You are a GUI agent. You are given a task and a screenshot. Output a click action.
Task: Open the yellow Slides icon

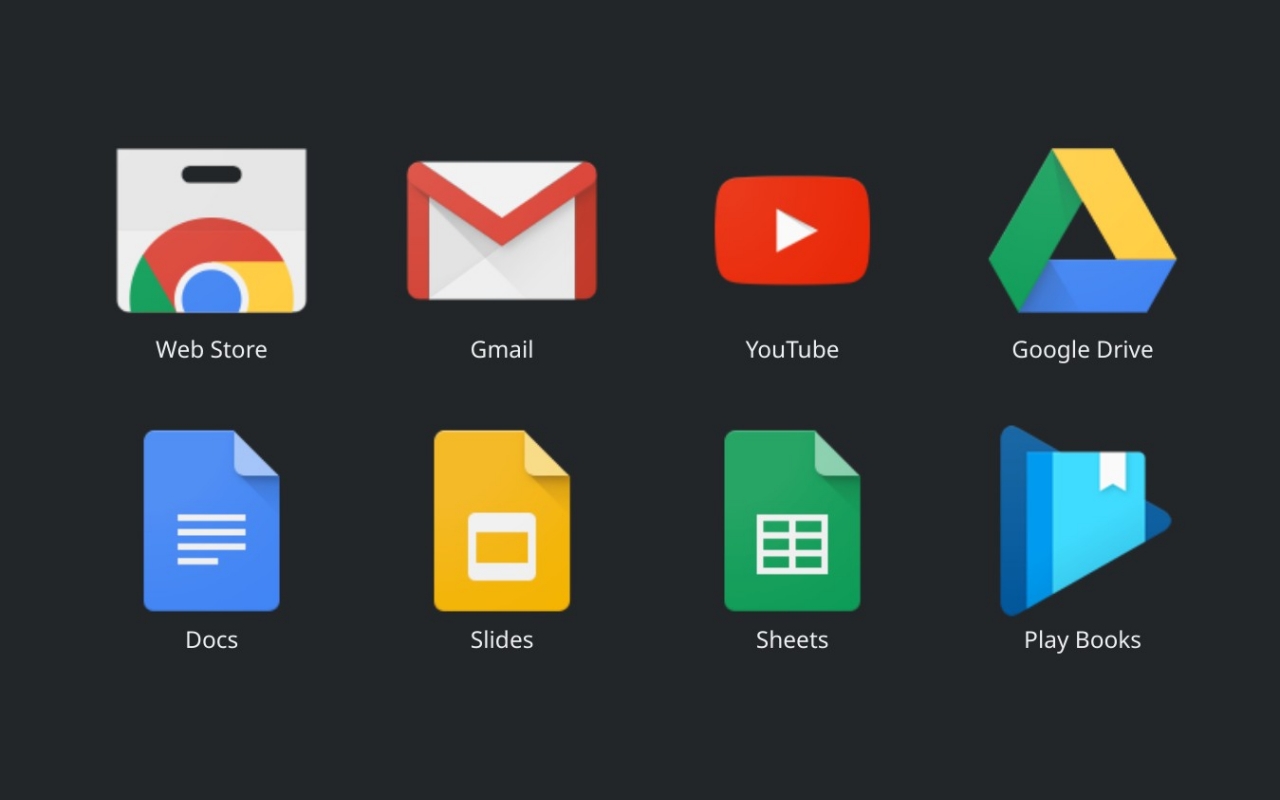pyautogui.click(x=502, y=520)
